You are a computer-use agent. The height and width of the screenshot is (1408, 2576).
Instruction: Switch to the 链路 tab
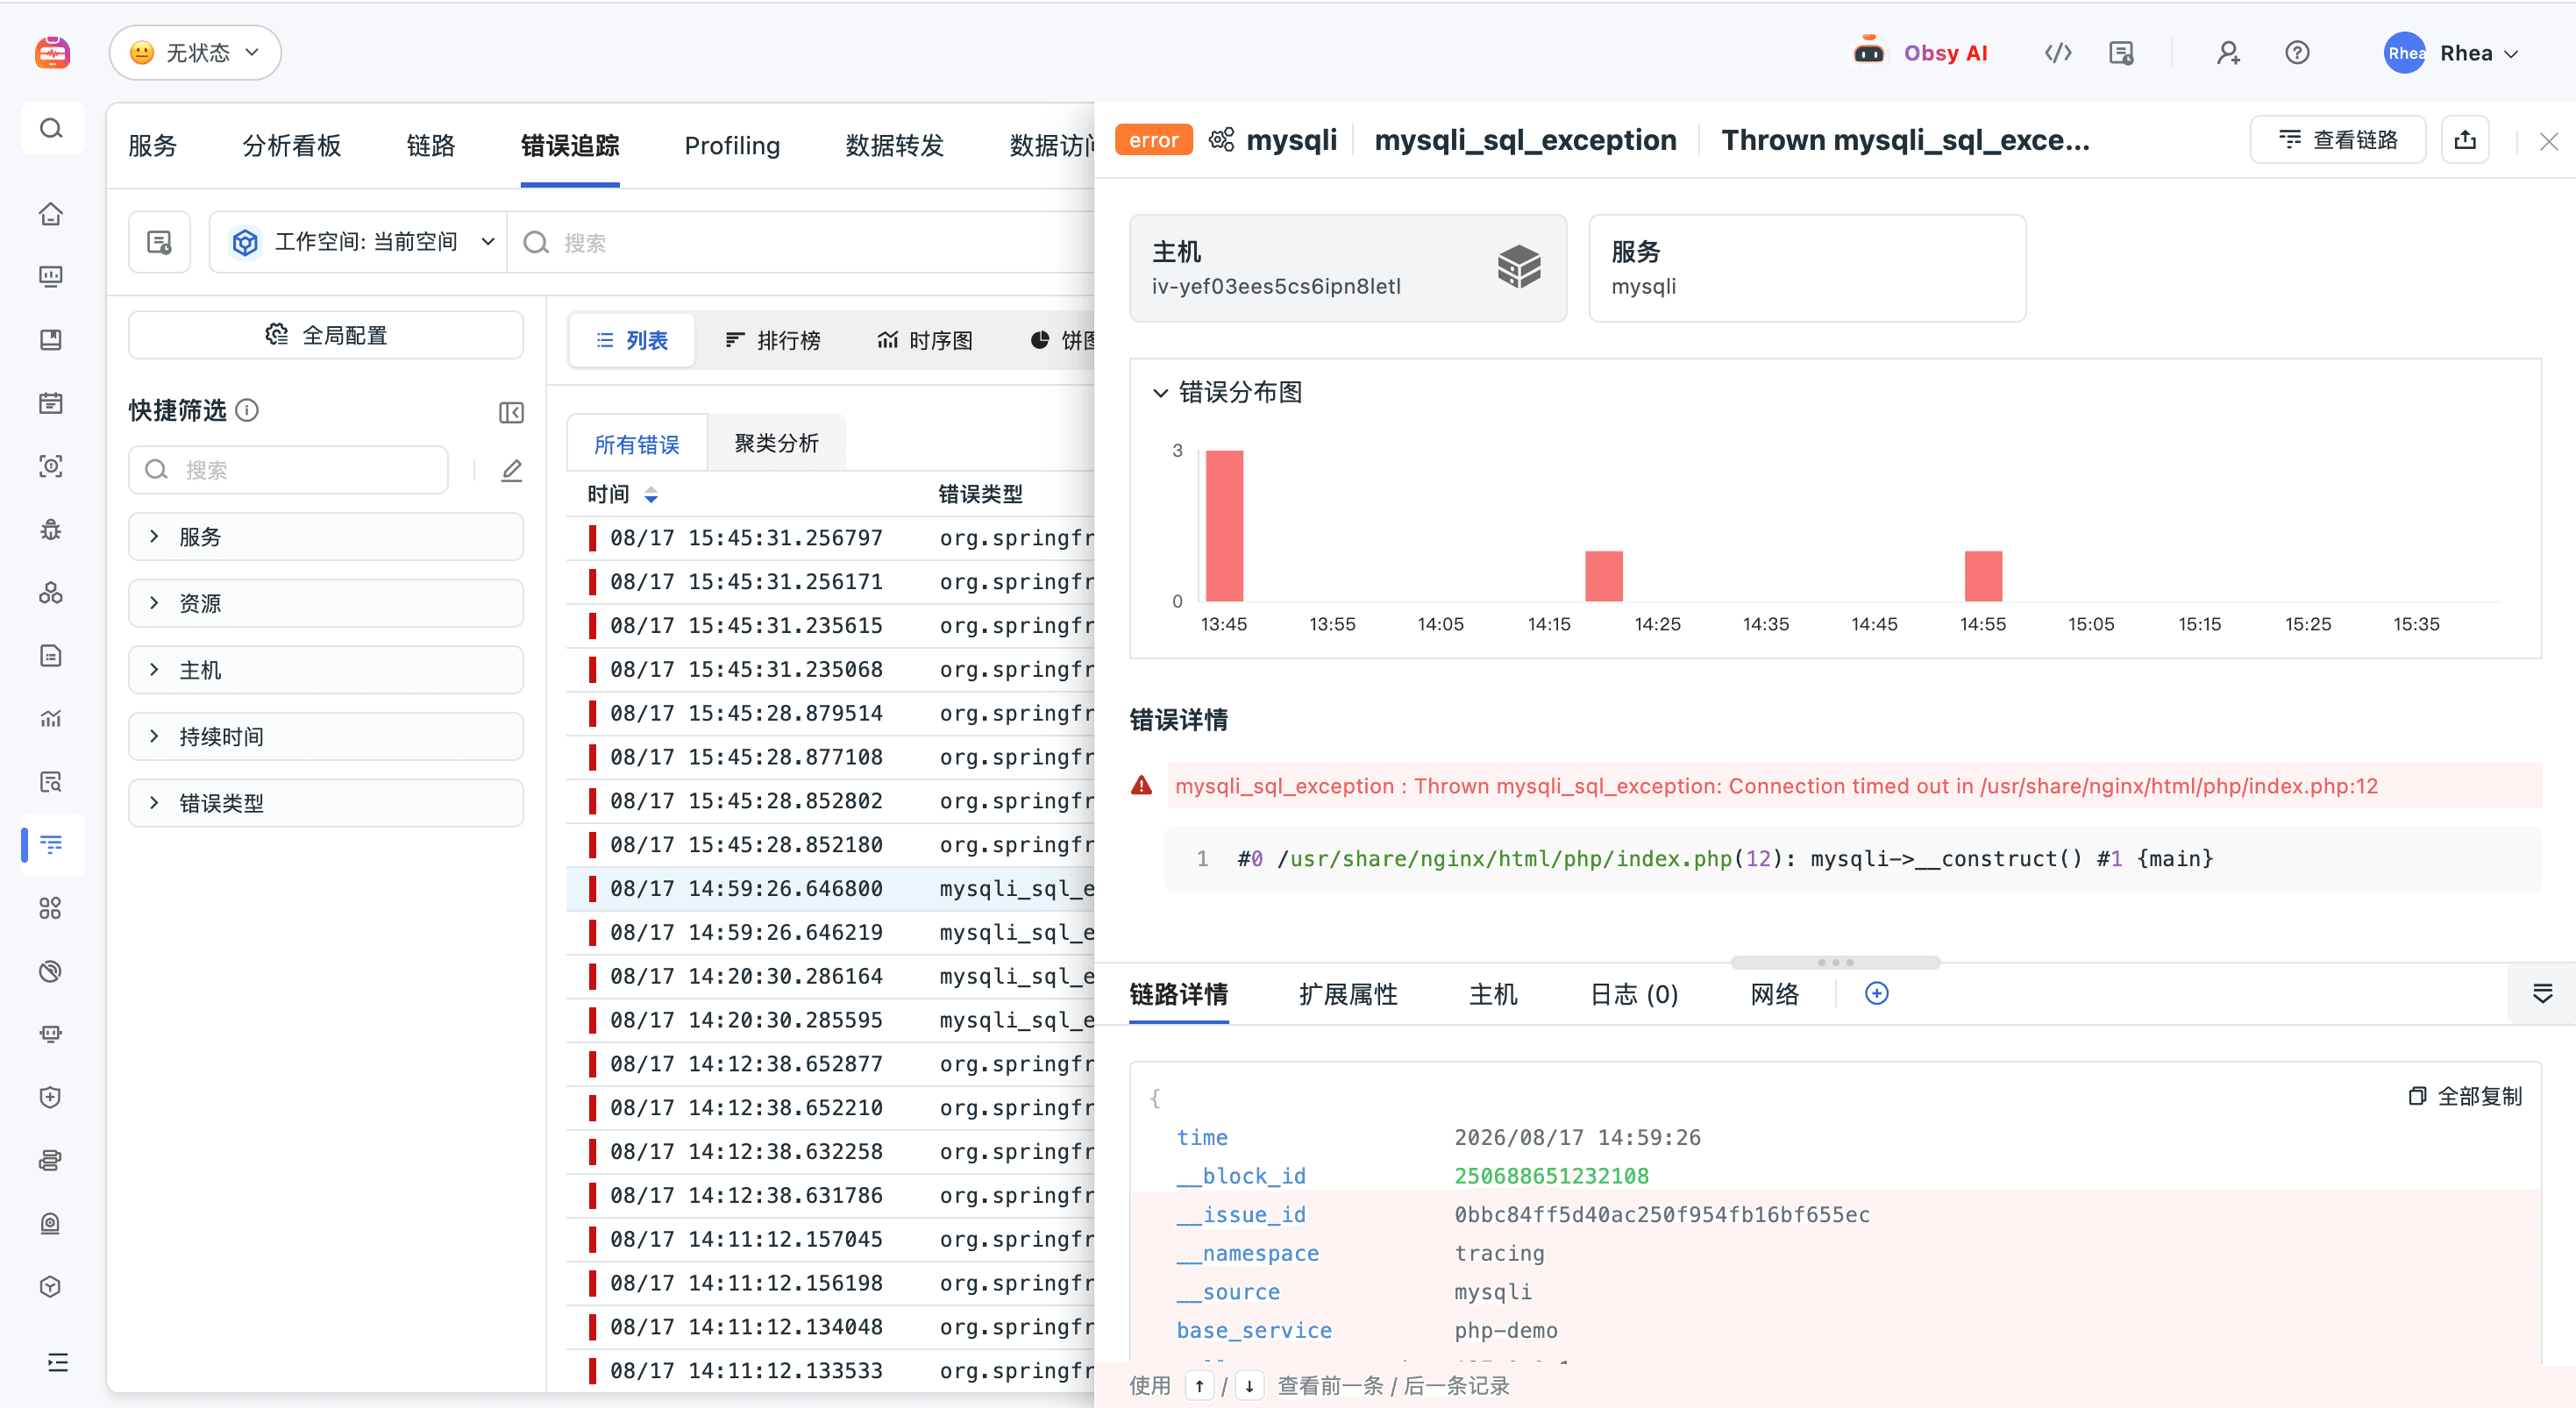coord(431,146)
